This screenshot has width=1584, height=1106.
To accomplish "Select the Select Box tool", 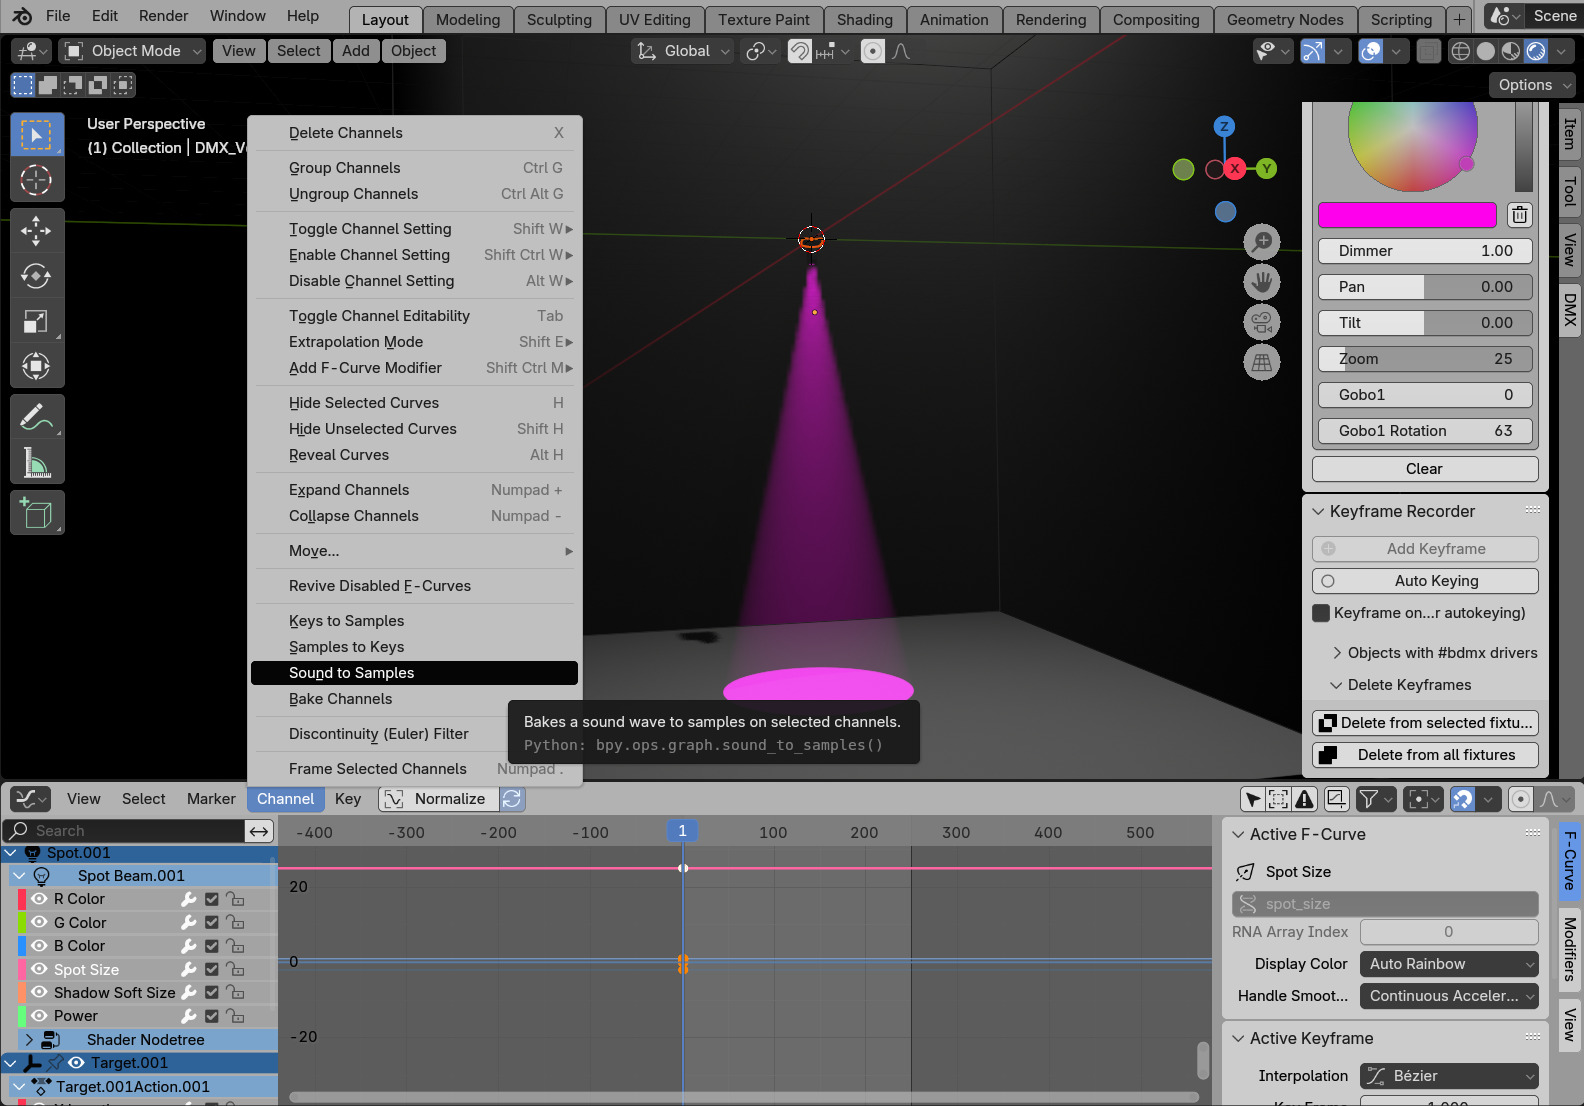I will click(x=37, y=135).
